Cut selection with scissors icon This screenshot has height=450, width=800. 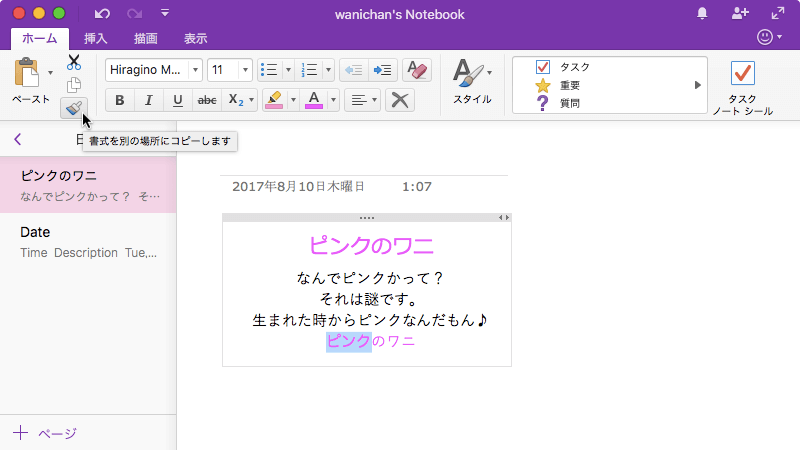click(x=74, y=62)
